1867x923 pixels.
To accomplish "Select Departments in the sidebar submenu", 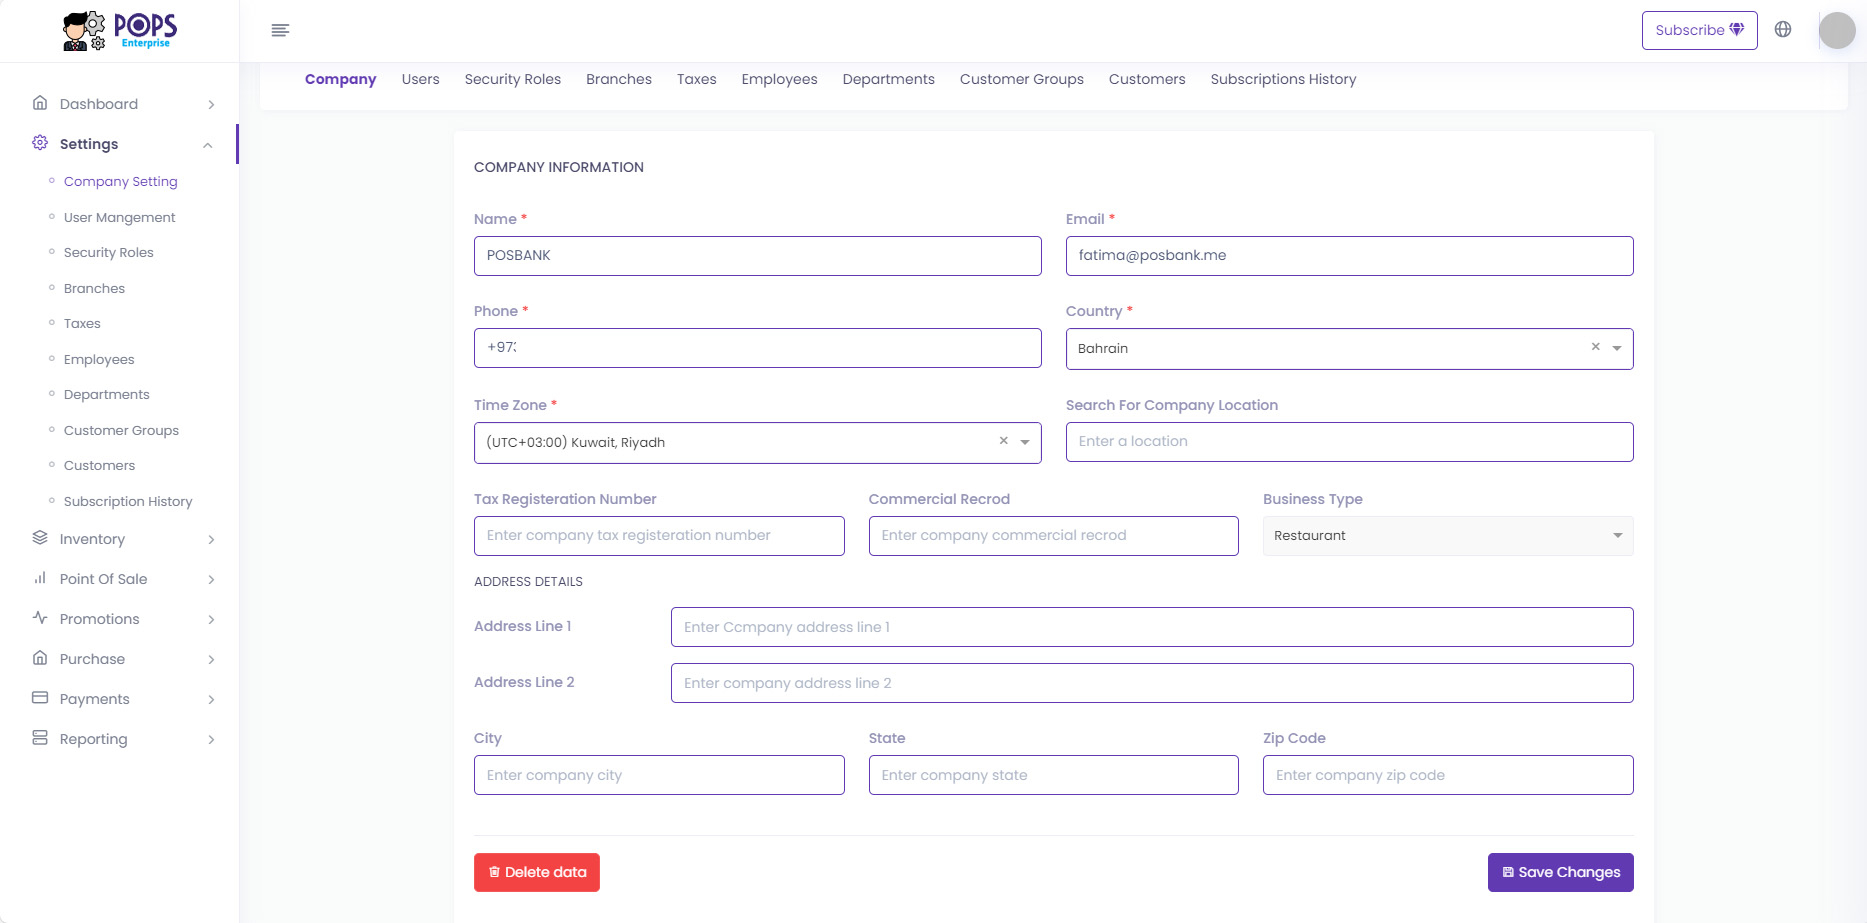I will click(x=107, y=394).
